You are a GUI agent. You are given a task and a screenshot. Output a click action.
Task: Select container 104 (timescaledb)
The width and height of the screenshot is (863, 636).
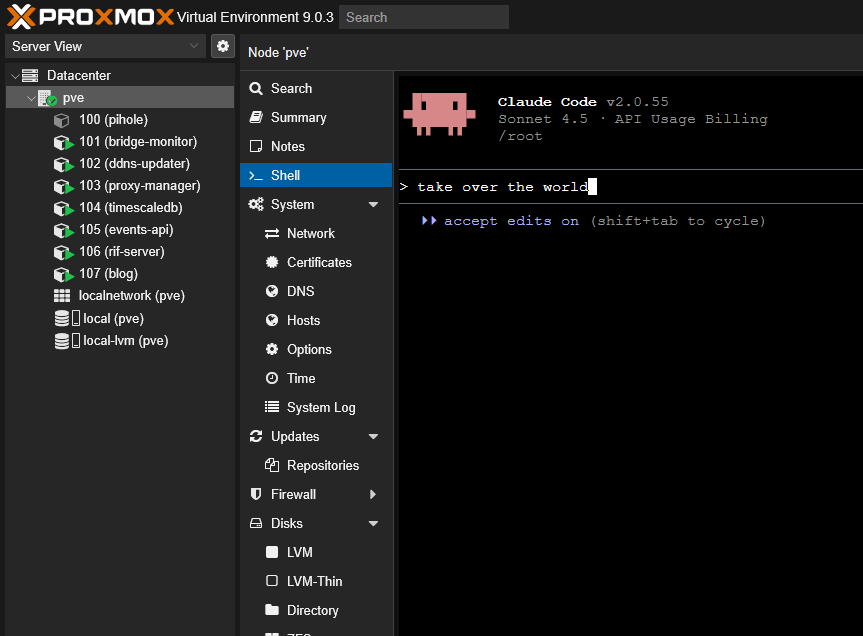coord(130,208)
